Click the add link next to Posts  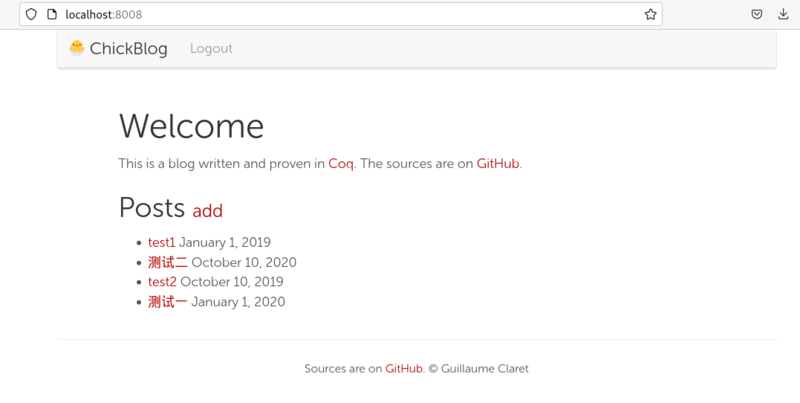tap(207, 211)
